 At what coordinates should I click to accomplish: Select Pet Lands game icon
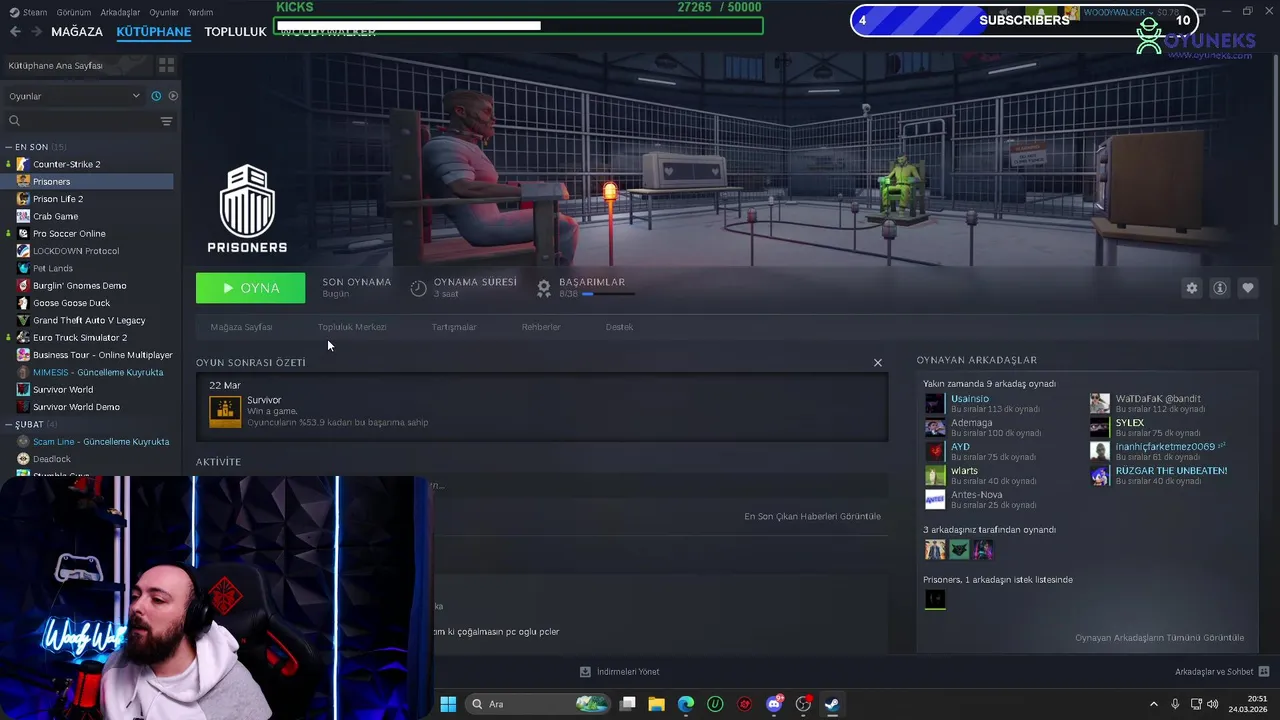click(x=24, y=268)
